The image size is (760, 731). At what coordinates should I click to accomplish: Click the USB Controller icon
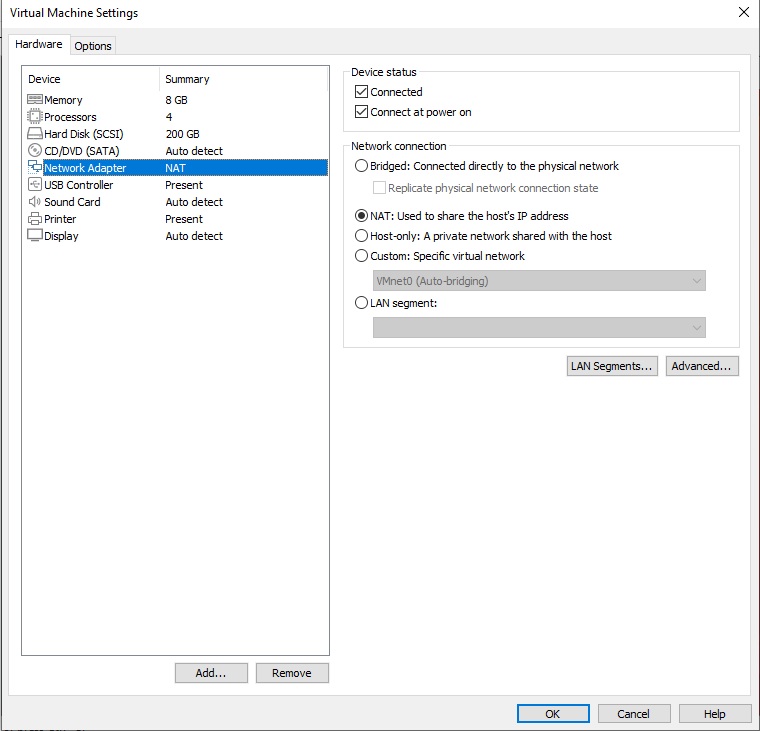coord(35,184)
